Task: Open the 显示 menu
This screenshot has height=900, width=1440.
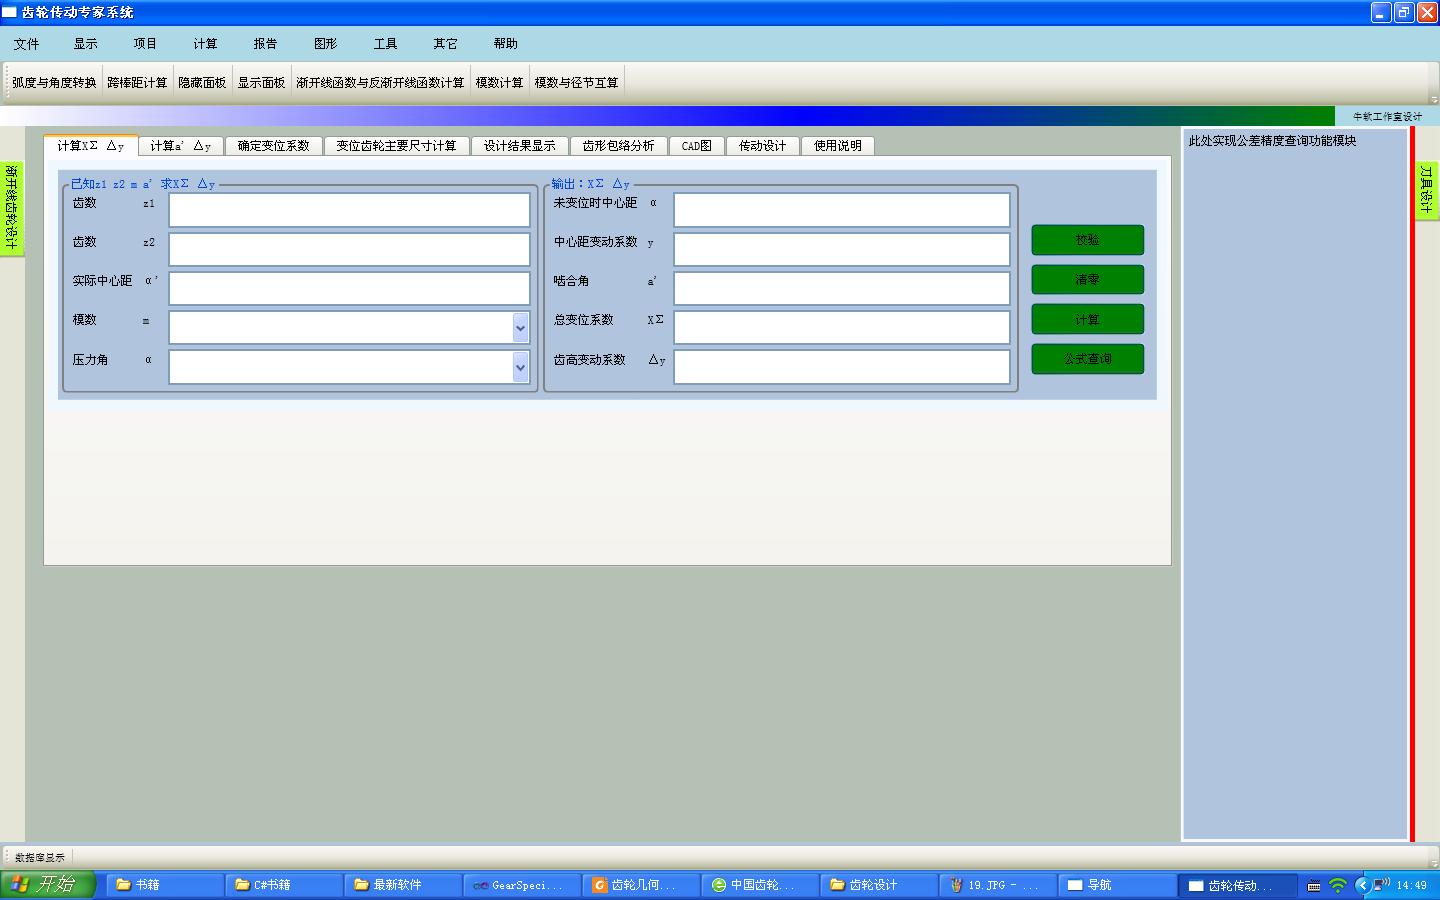Action: (x=86, y=44)
